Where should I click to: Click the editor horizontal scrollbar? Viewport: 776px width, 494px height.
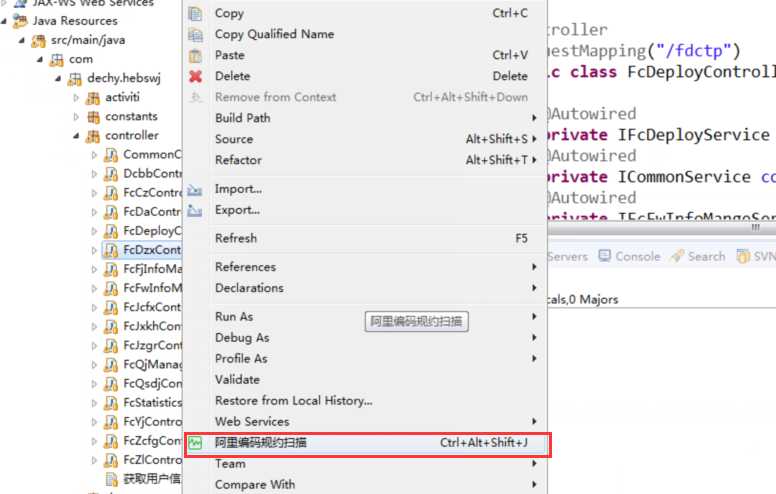(x=662, y=228)
